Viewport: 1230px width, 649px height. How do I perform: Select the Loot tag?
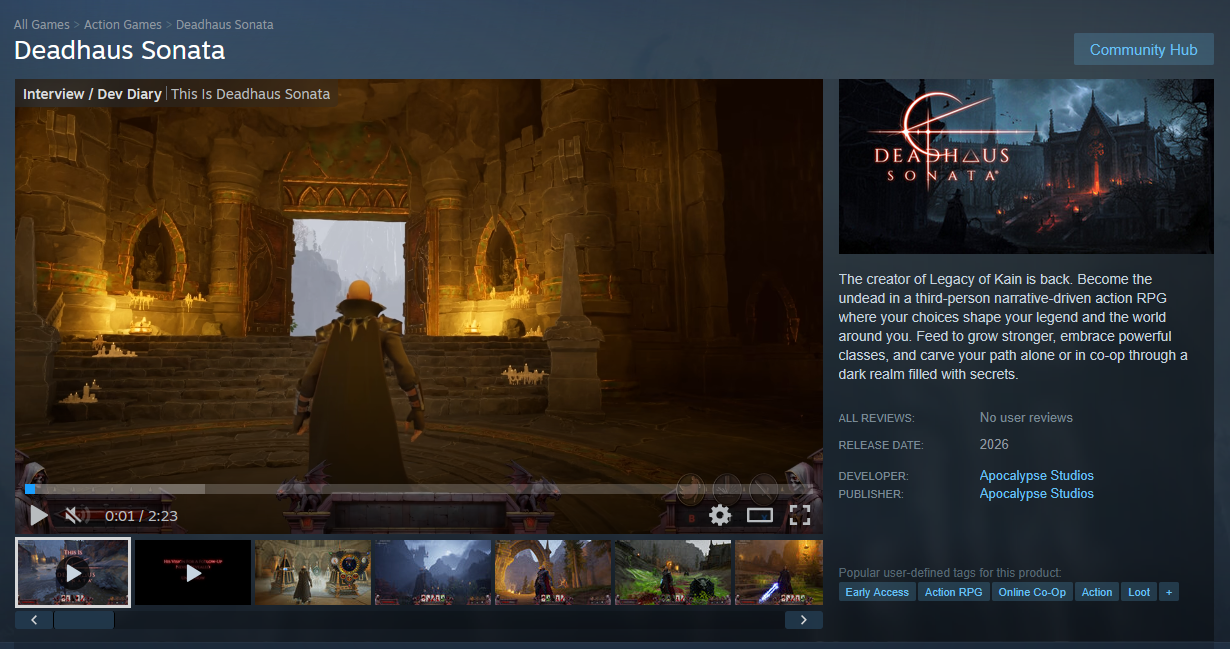(1139, 592)
